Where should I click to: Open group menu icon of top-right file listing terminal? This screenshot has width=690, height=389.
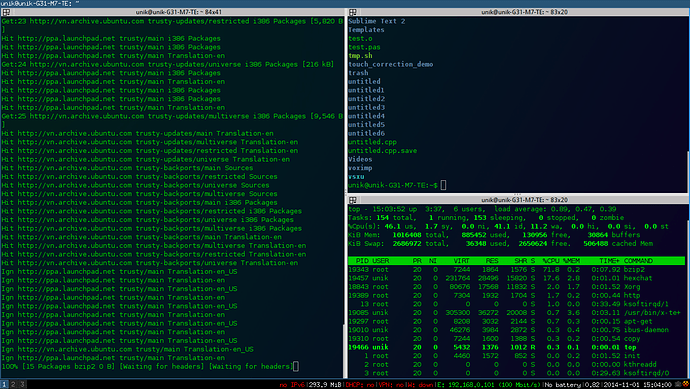point(352,12)
